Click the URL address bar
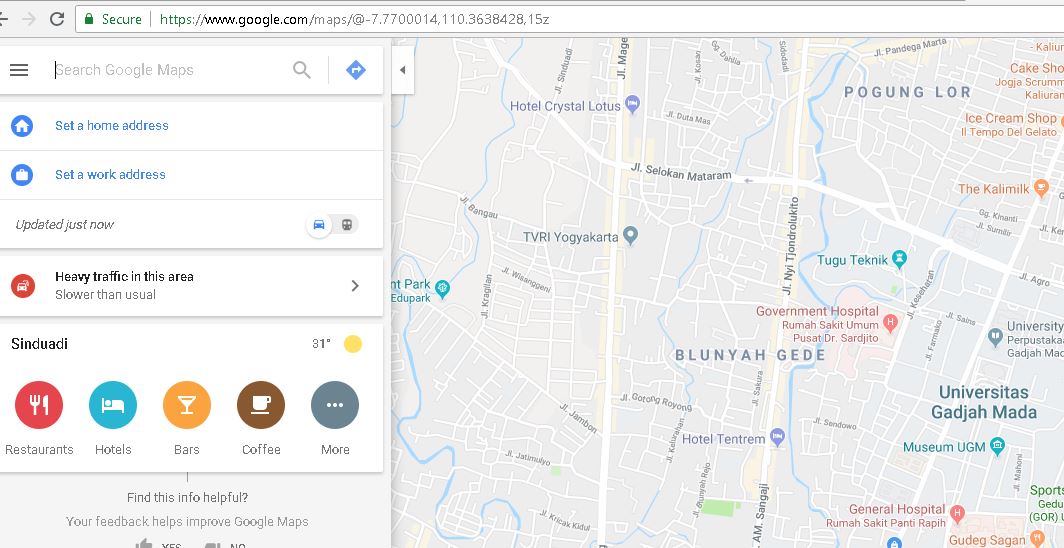Viewport: 1064px width, 548px height. tap(569, 19)
